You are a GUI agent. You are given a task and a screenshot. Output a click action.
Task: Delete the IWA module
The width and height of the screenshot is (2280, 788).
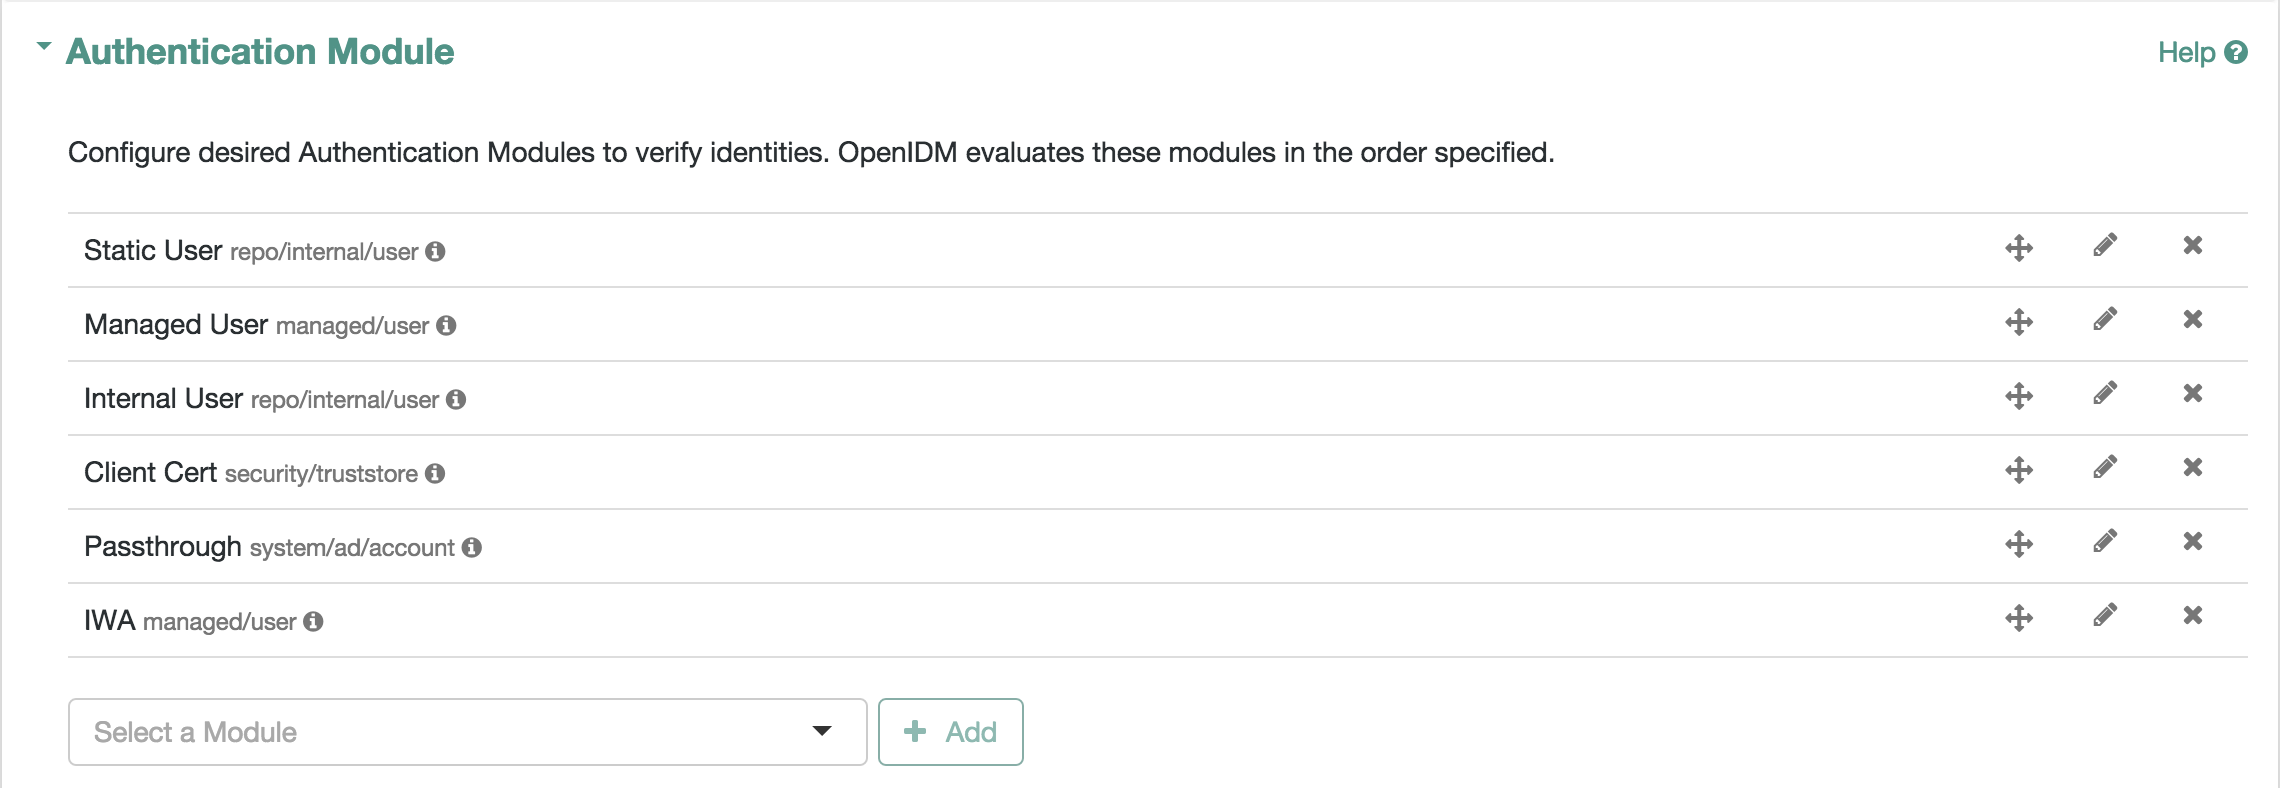click(x=2193, y=615)
